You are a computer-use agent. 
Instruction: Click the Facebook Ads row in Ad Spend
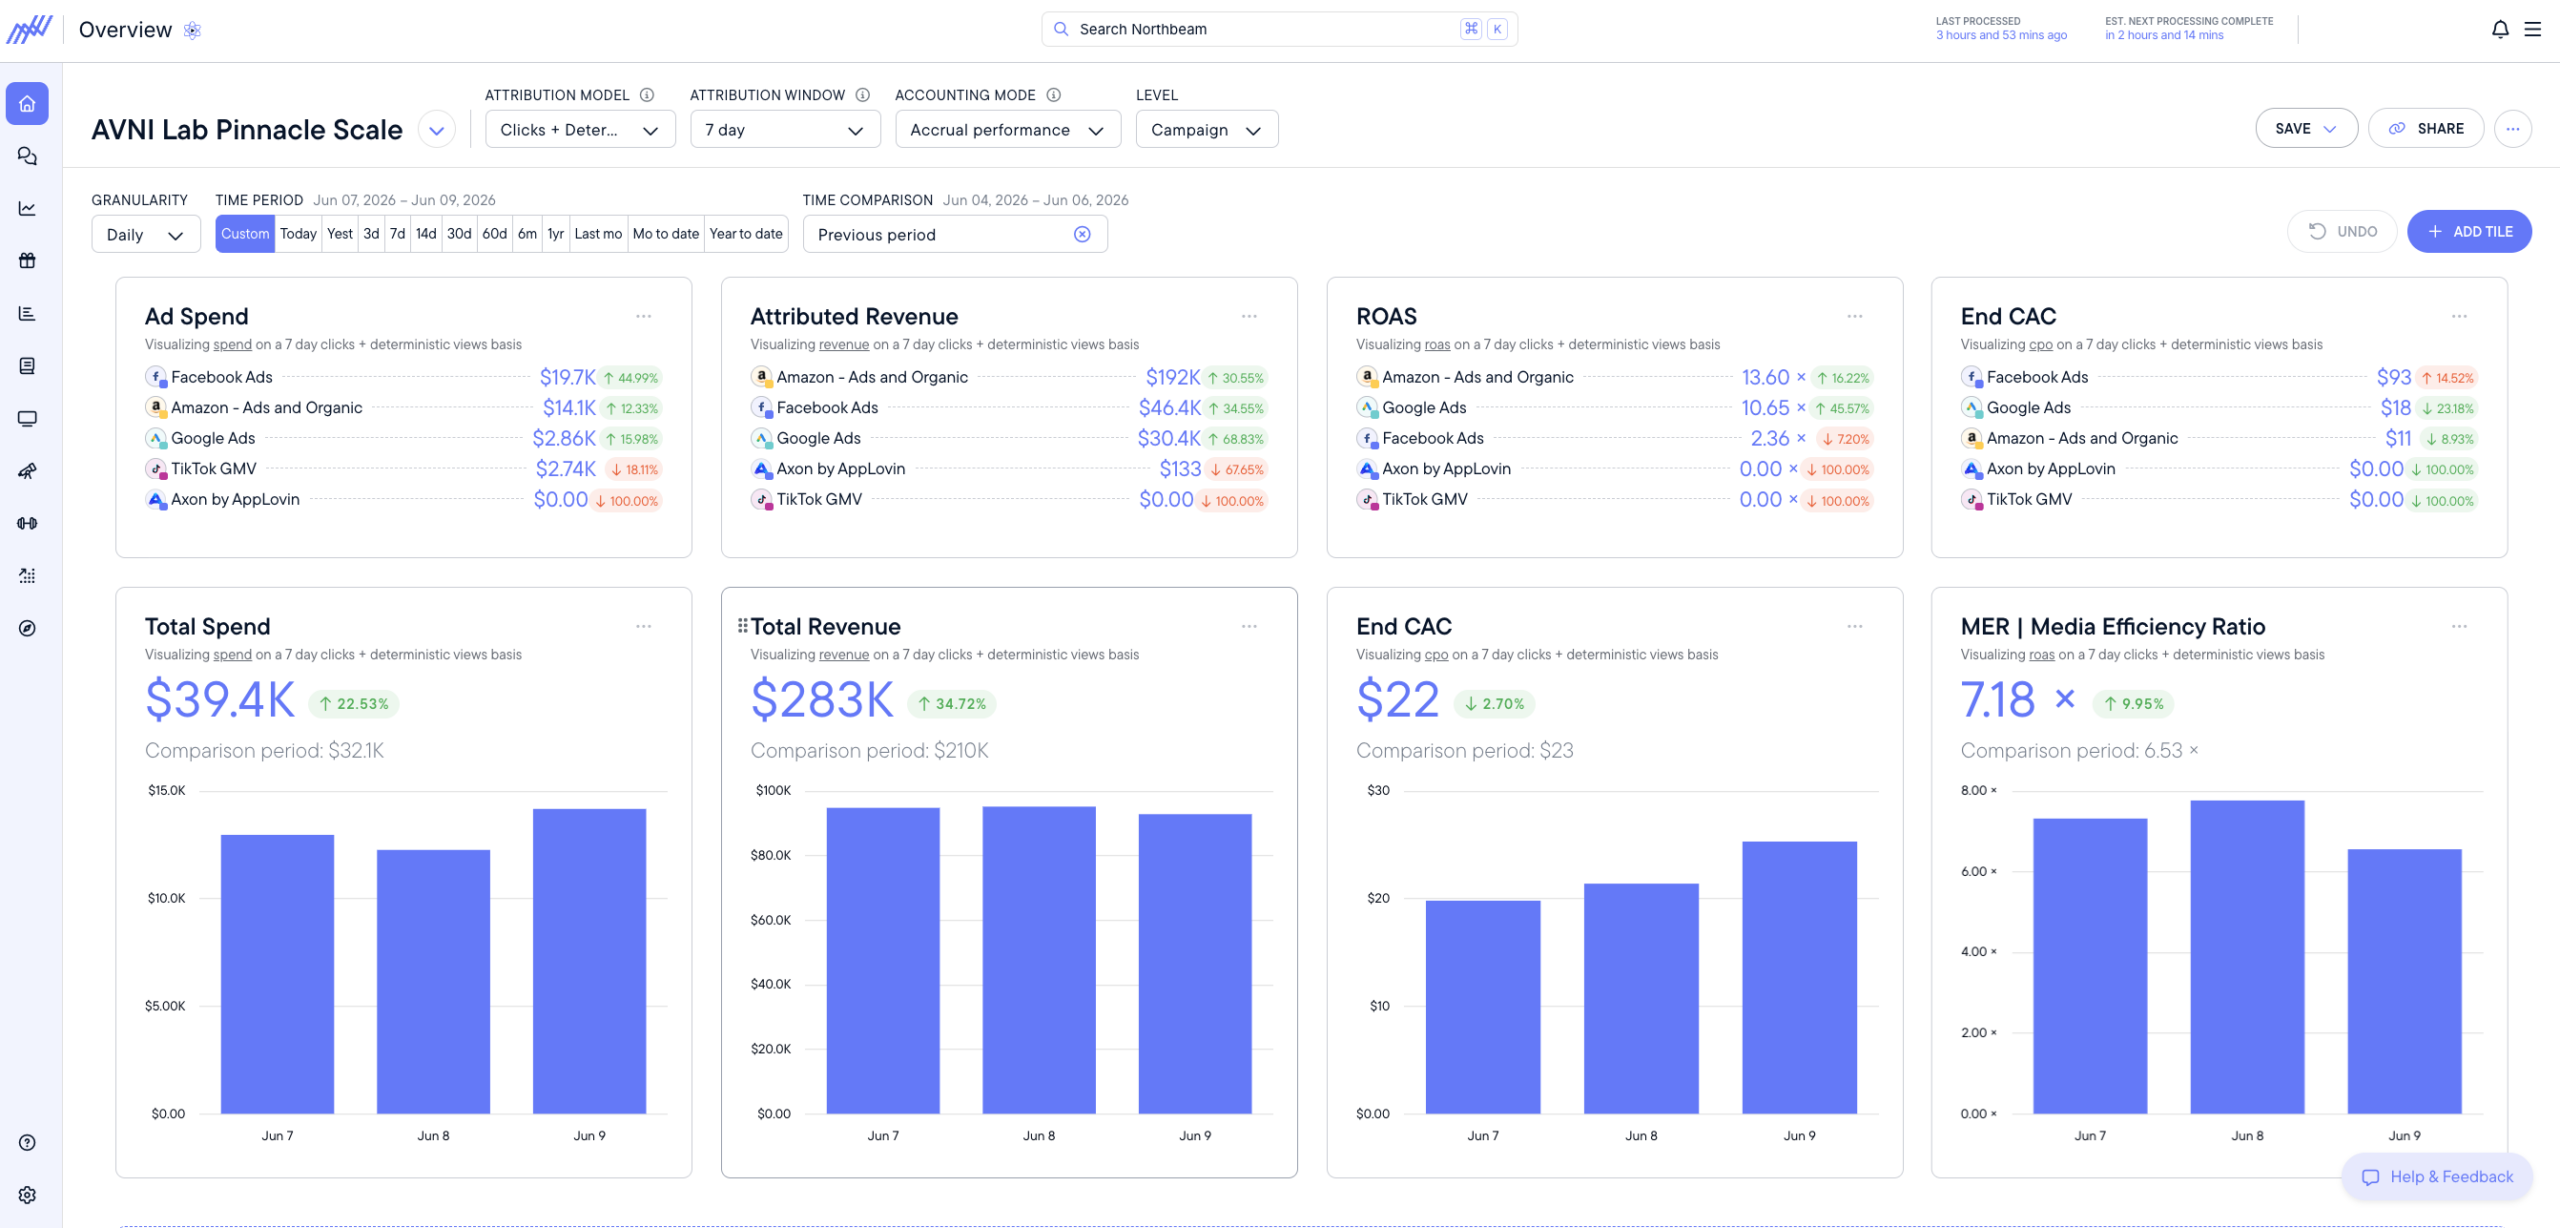[x=403, y=377]
